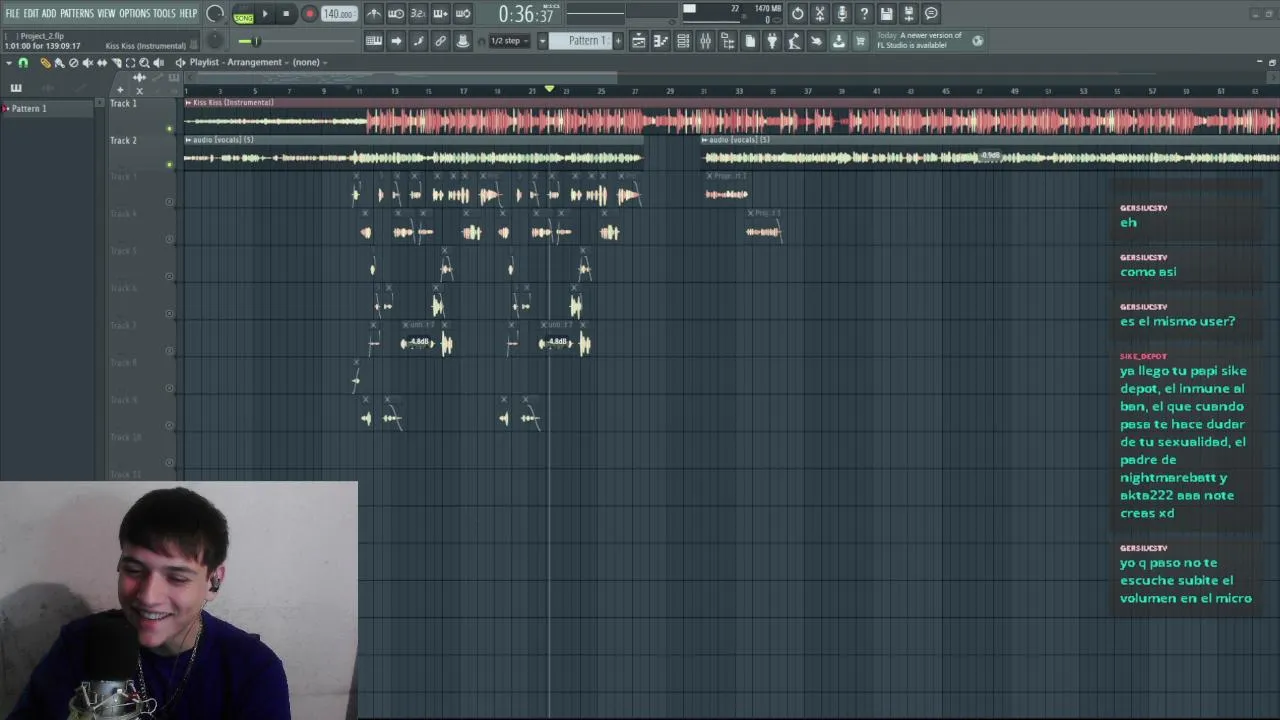Viewport: 1280px width, 720px height.
Task: Open the OPTIONS menu
Action: pos(134,13)
